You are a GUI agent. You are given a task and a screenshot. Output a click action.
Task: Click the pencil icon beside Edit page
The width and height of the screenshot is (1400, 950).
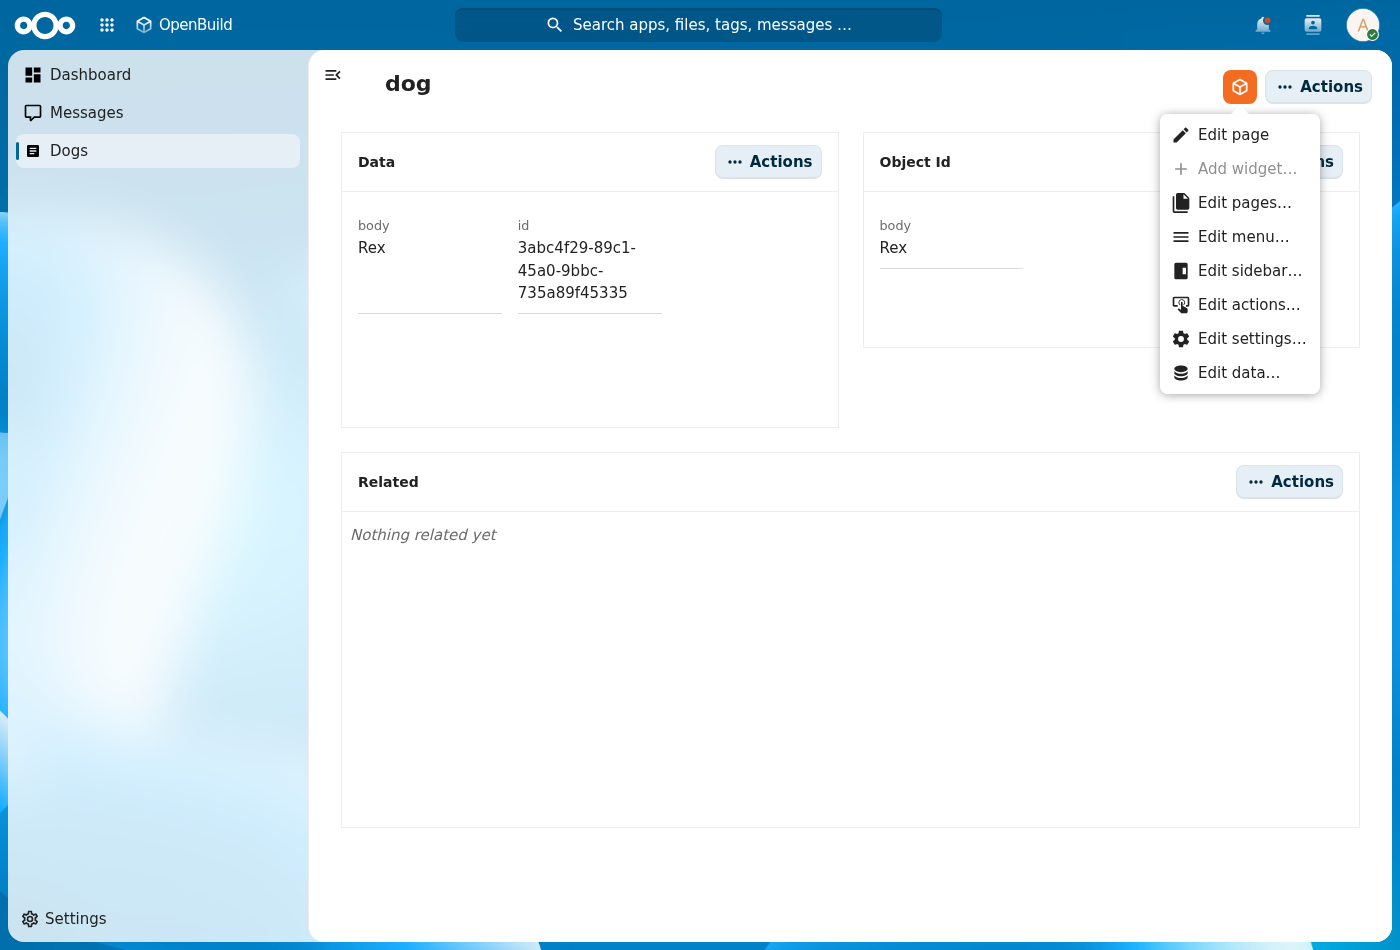[1181, 135]
